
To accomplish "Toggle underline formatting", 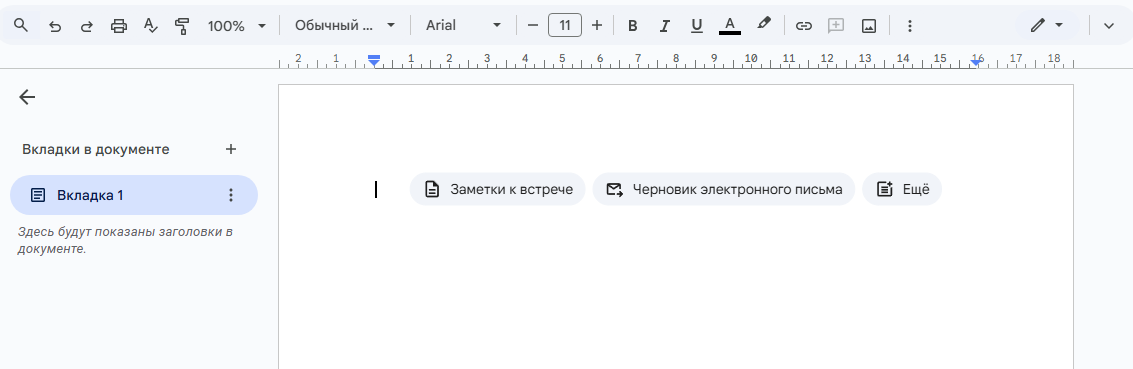I will pos(697,26).
